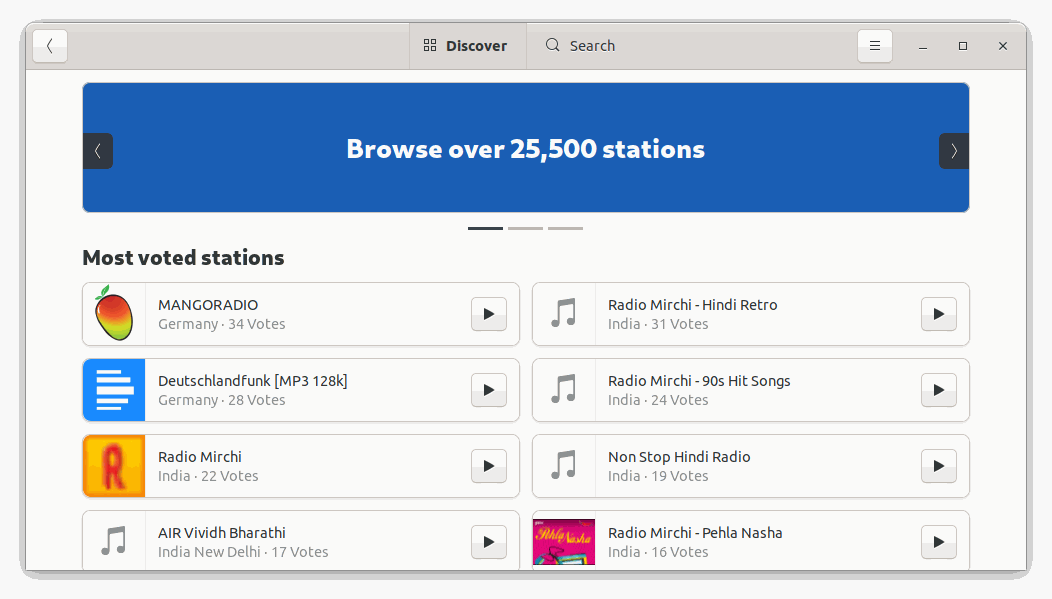Click the Non Stop Hindi Radio note icon
The width and height of the screenshot is (1052, 599).
(564, 465)
